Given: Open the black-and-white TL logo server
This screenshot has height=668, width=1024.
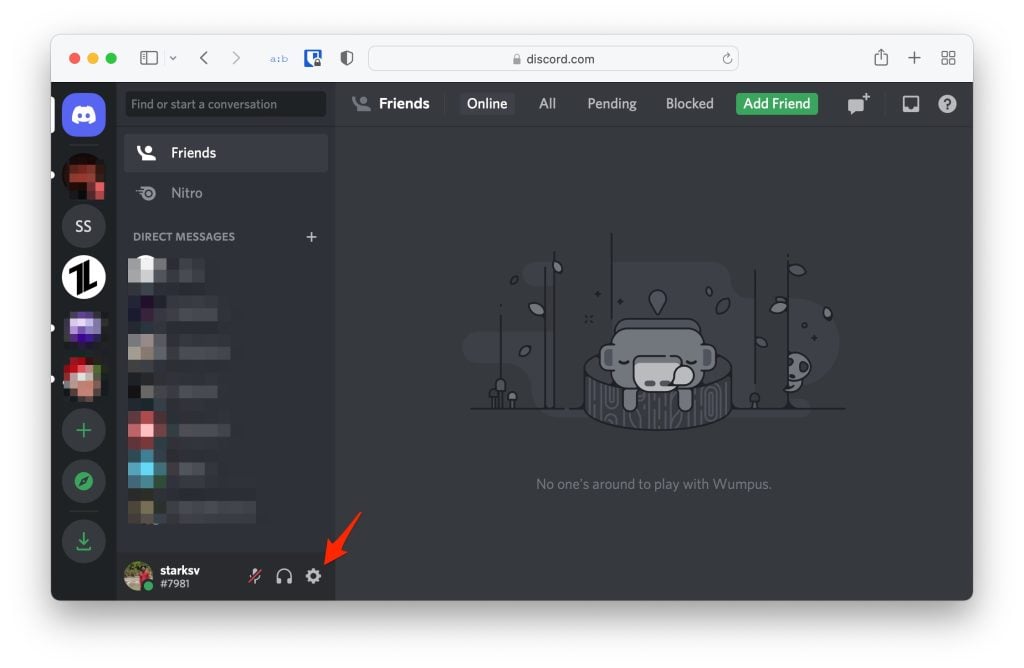Looking at the screenshot, I should click(x=84, y=277).
